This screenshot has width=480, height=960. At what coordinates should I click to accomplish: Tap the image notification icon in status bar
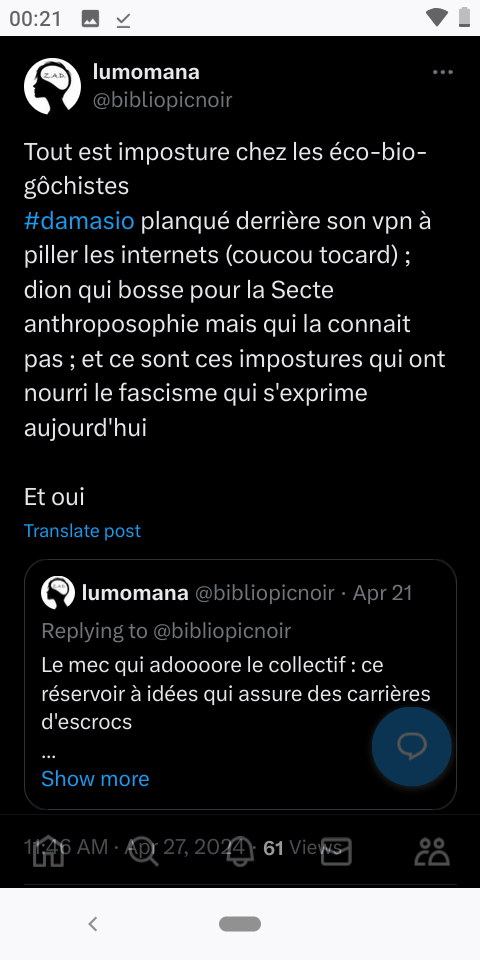[90, 19]
